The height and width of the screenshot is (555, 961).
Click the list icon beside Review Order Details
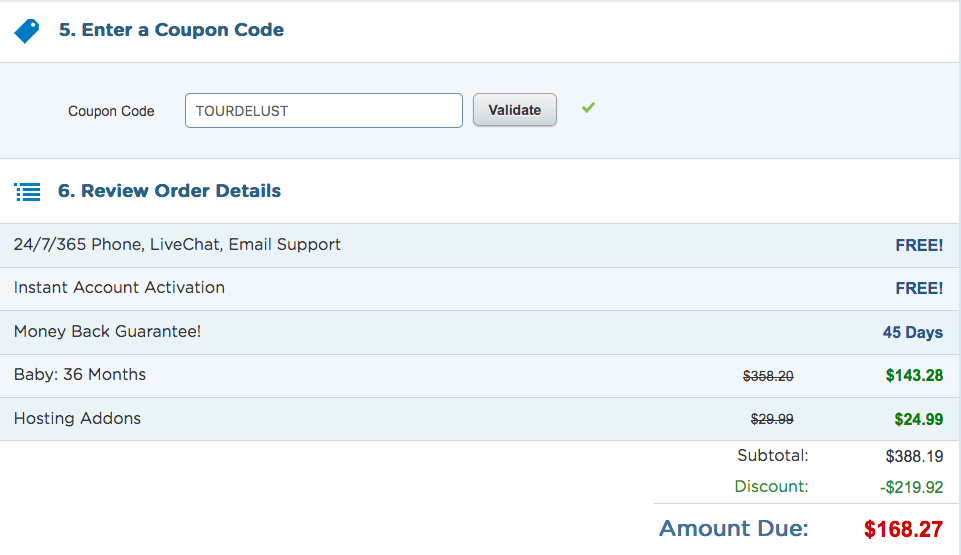(28, 191)
